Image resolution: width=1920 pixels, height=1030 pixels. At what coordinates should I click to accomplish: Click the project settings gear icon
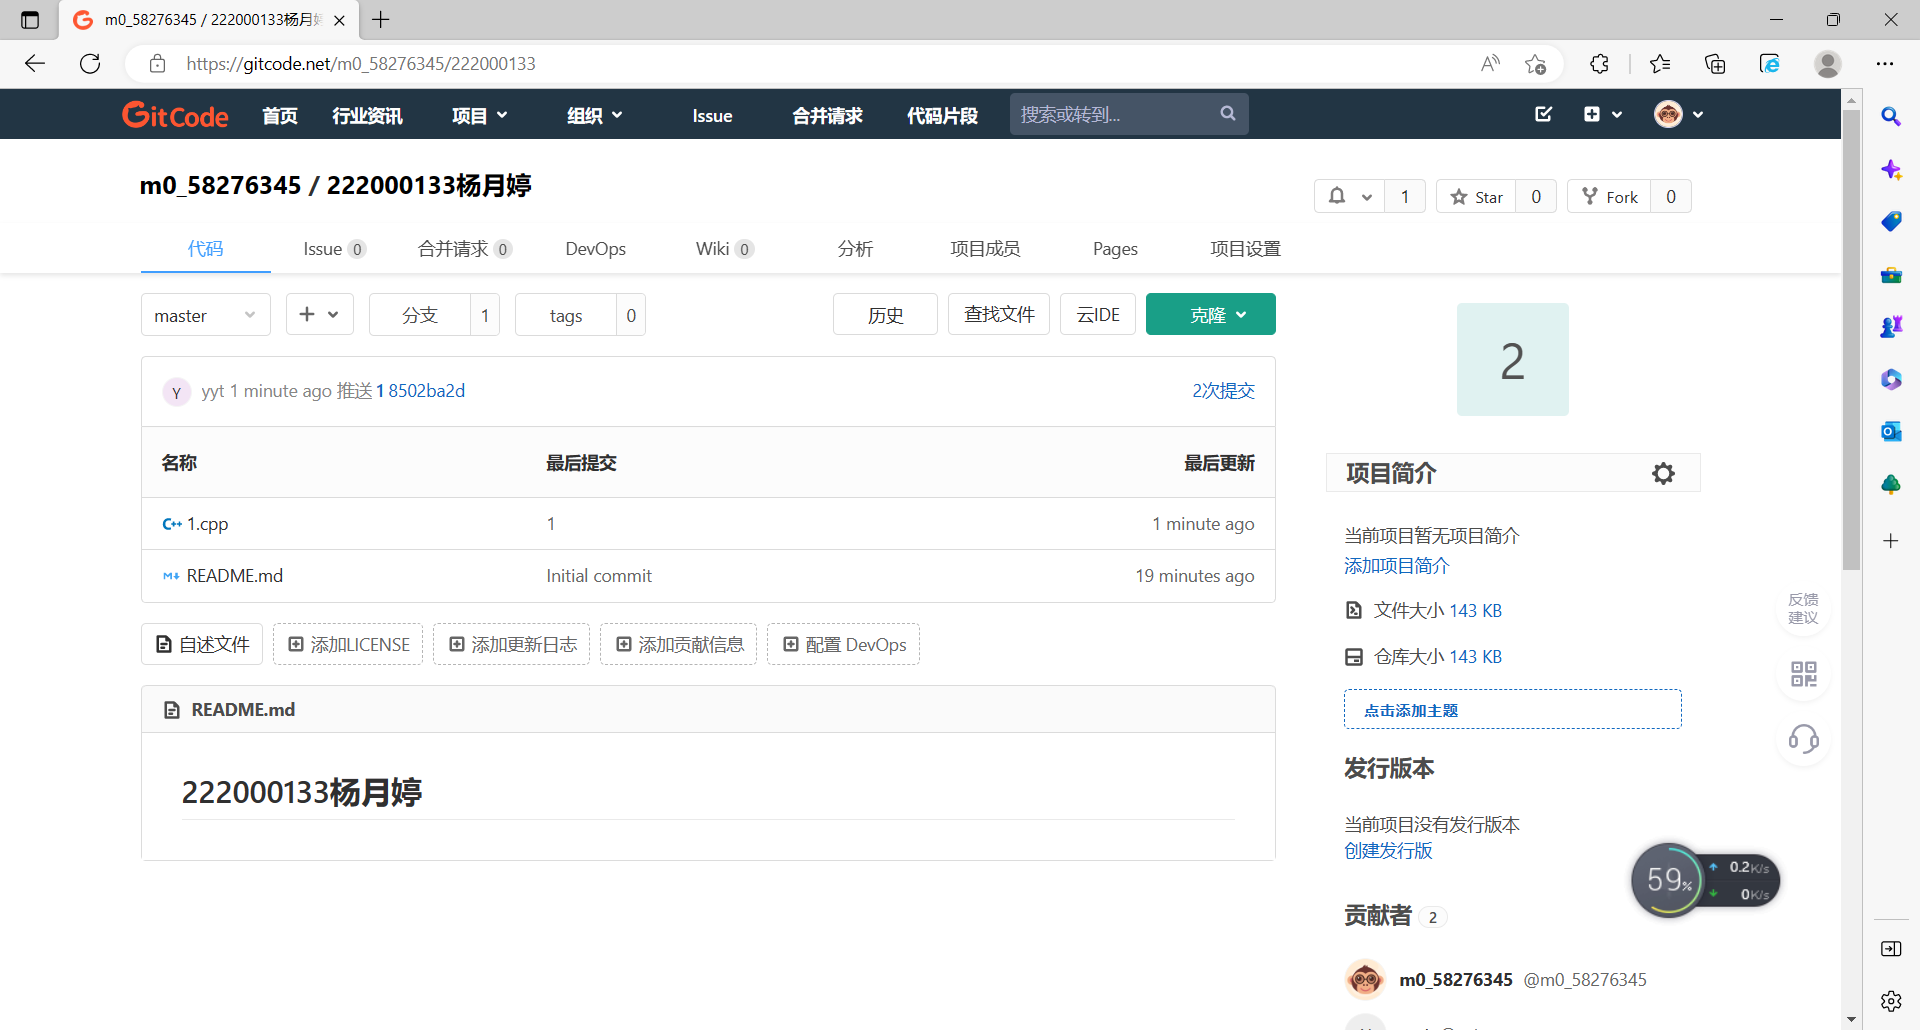tap(1662, 473)
